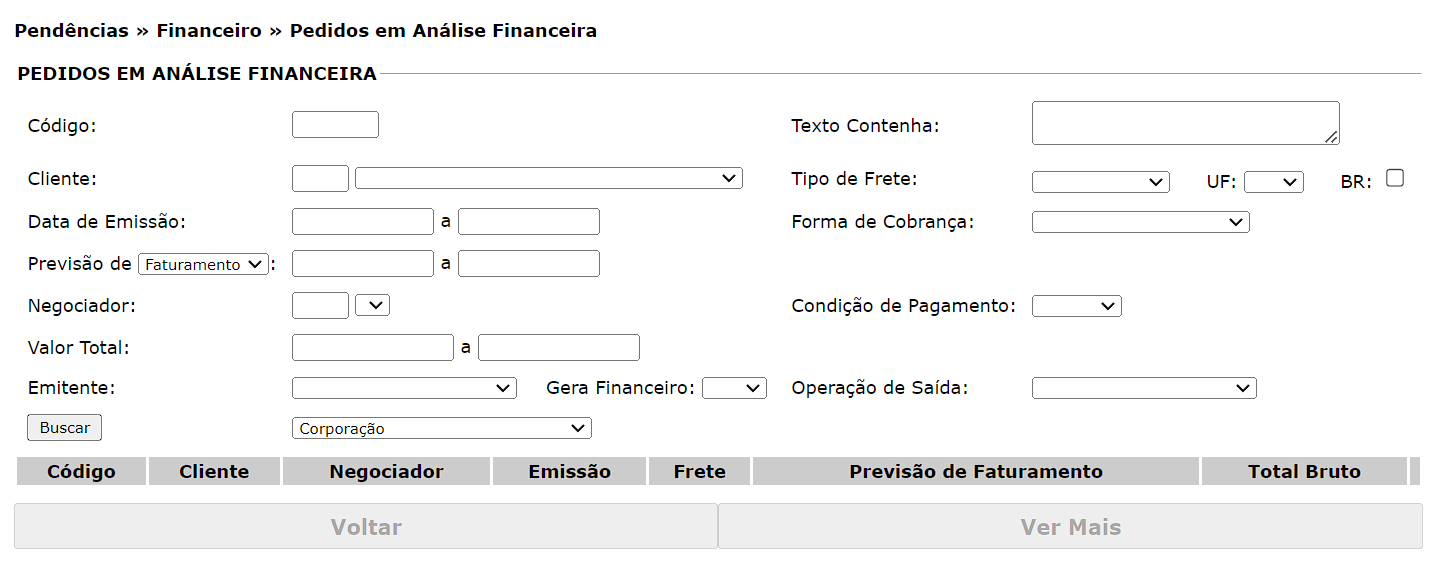Select the Forma de Cobrança dropdown

1140,222
